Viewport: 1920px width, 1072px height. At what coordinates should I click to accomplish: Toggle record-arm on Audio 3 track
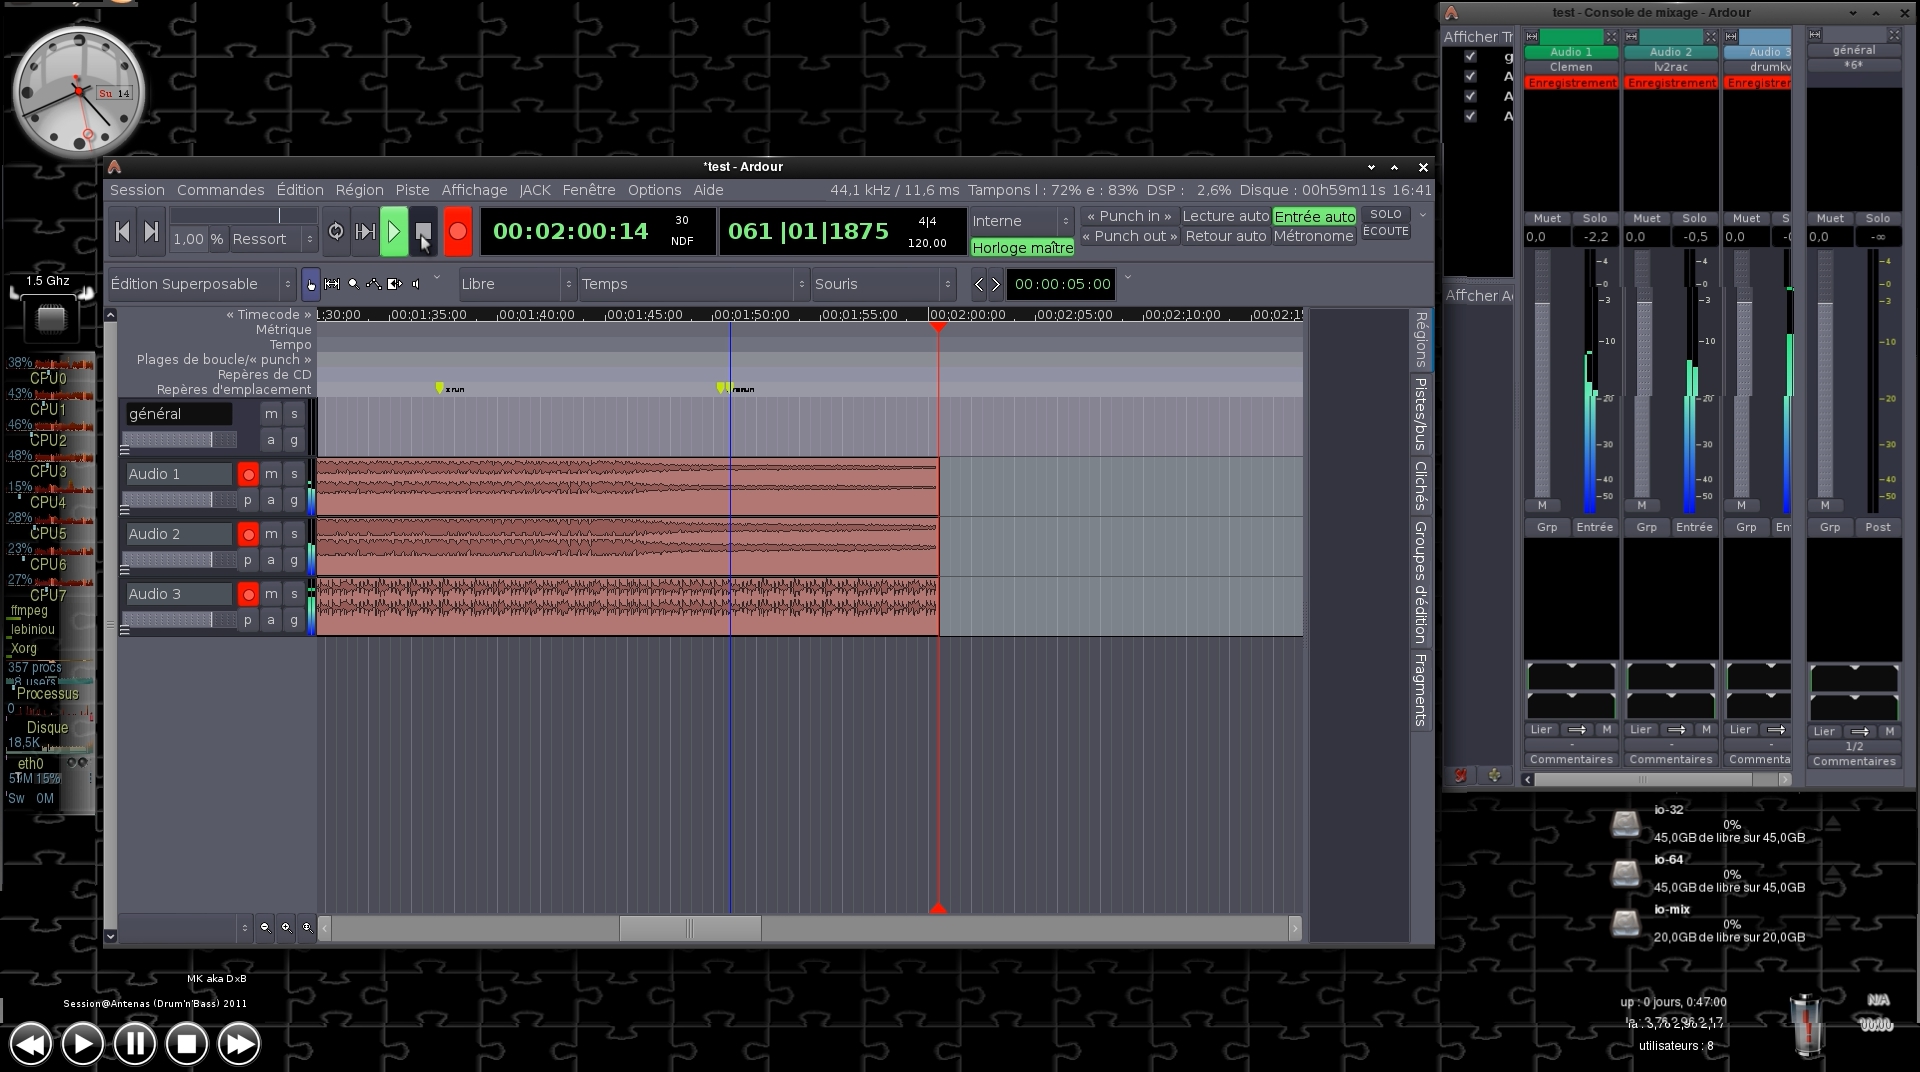tap(248, 594)
